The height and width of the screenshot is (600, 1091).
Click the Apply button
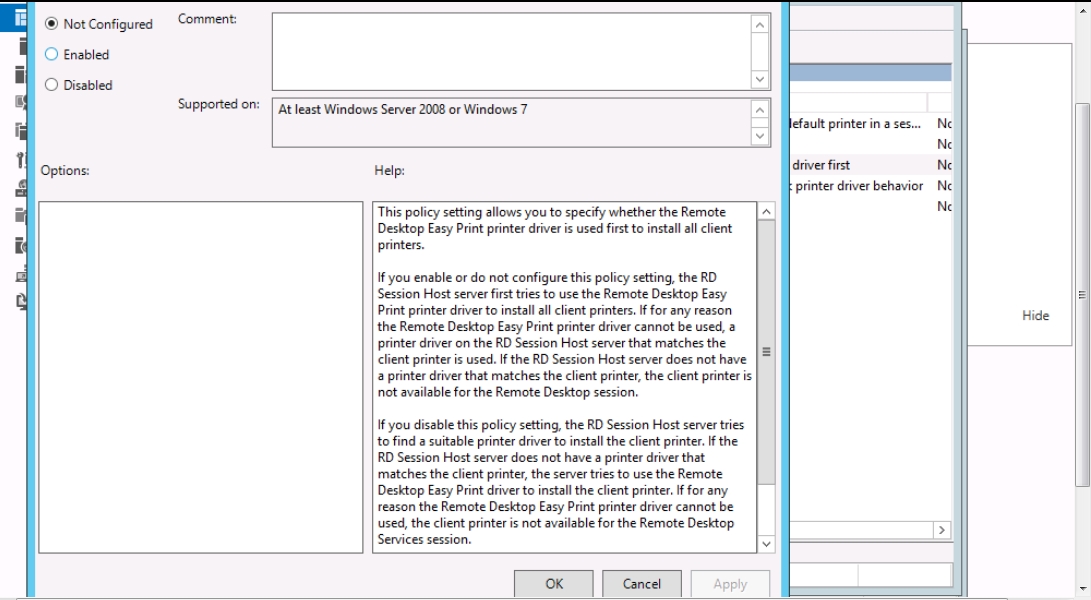click(x=730, y=584)
